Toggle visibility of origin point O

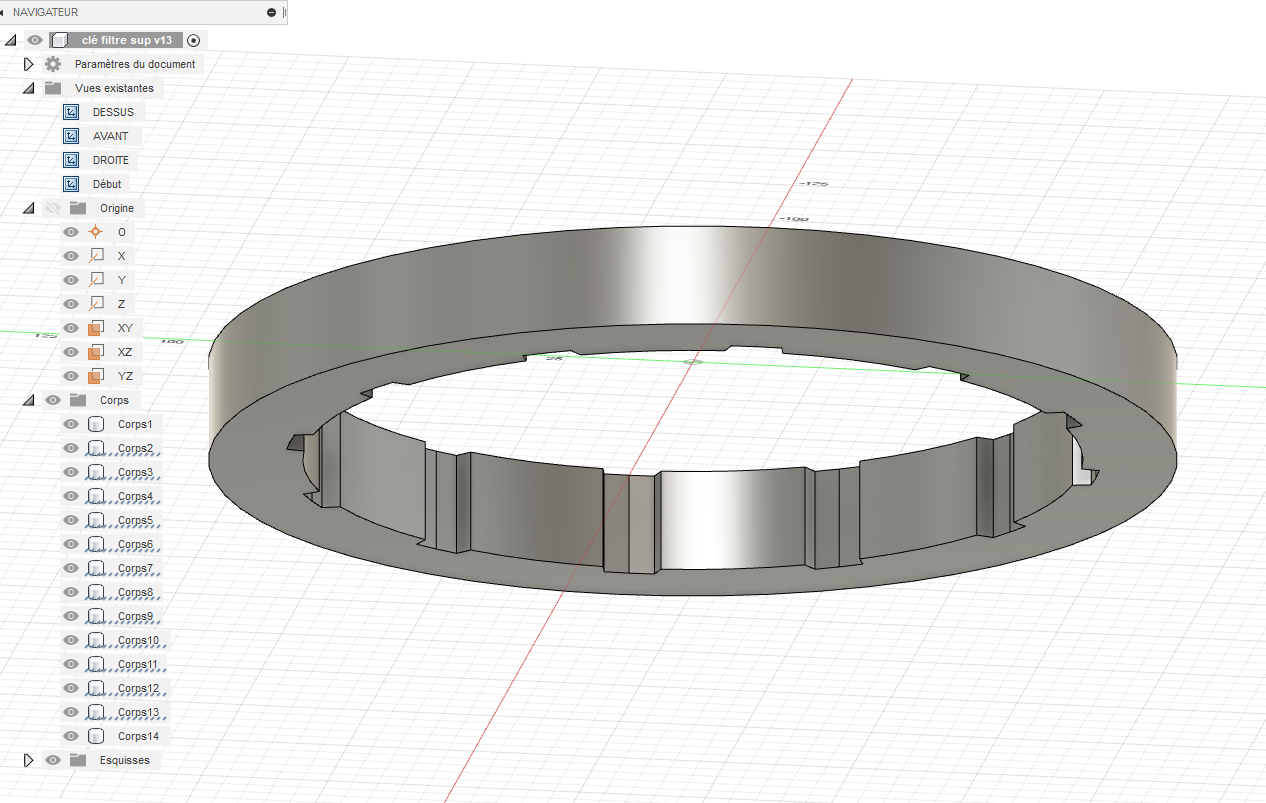tap(71, 232)
